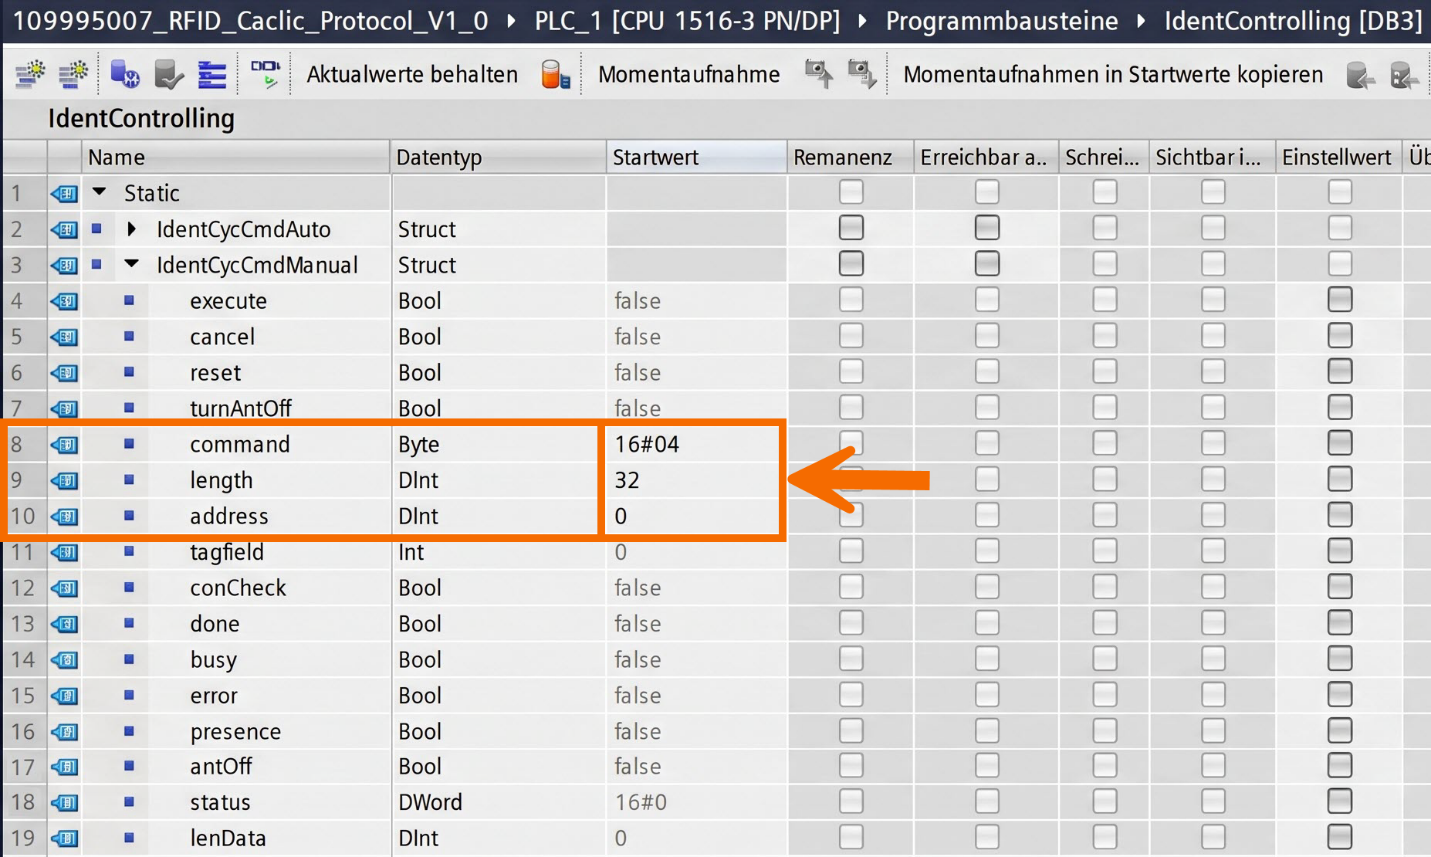The image size is (1431, 857).
Task: Toggle Sichtbar checkbox in done row
Action: (x=1213, y=622)
